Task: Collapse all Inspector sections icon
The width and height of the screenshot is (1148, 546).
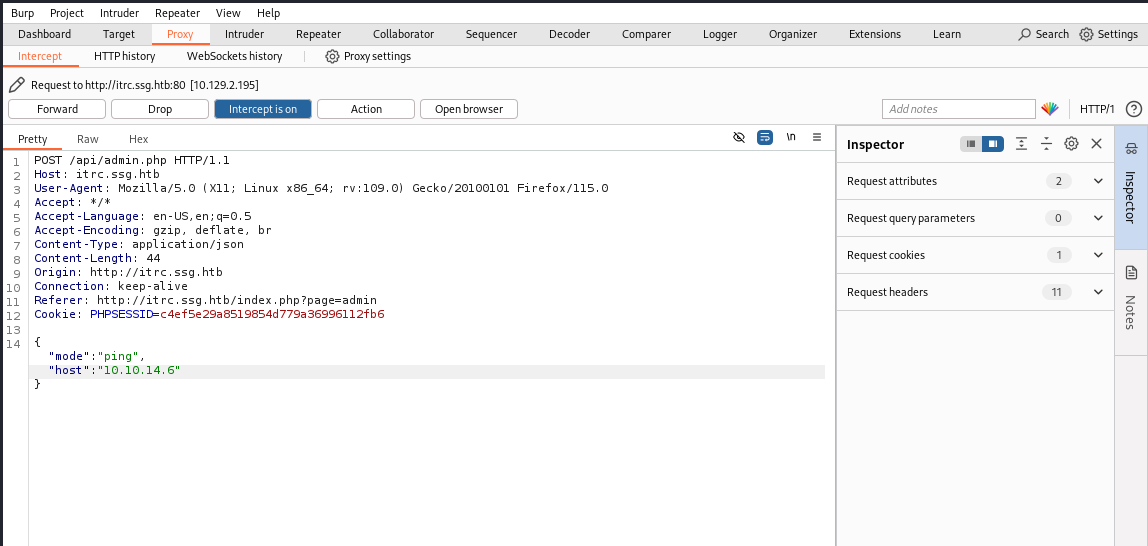Action: click(x=1046, y=144)
